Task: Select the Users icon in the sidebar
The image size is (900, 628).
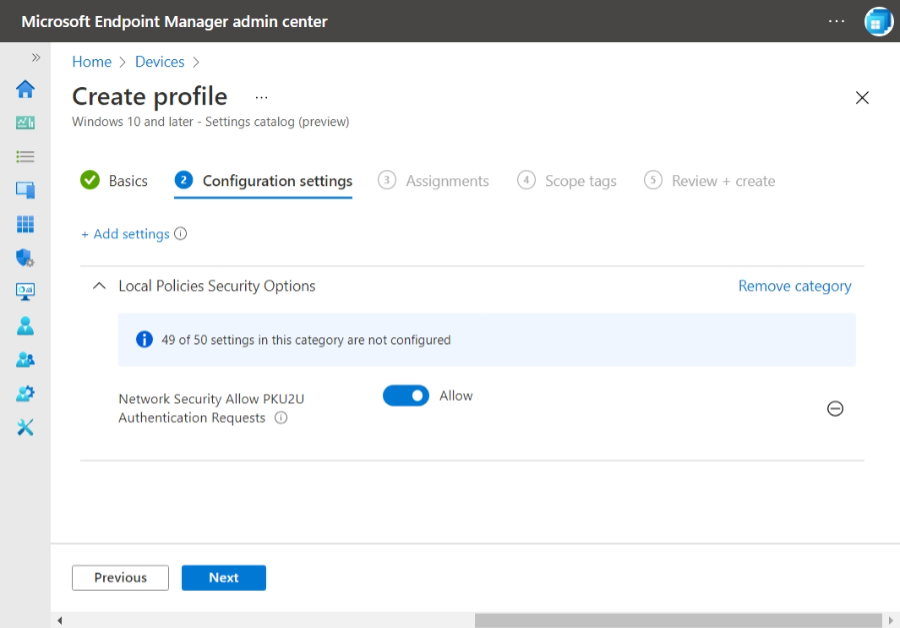Action: [x=25, y=325]
